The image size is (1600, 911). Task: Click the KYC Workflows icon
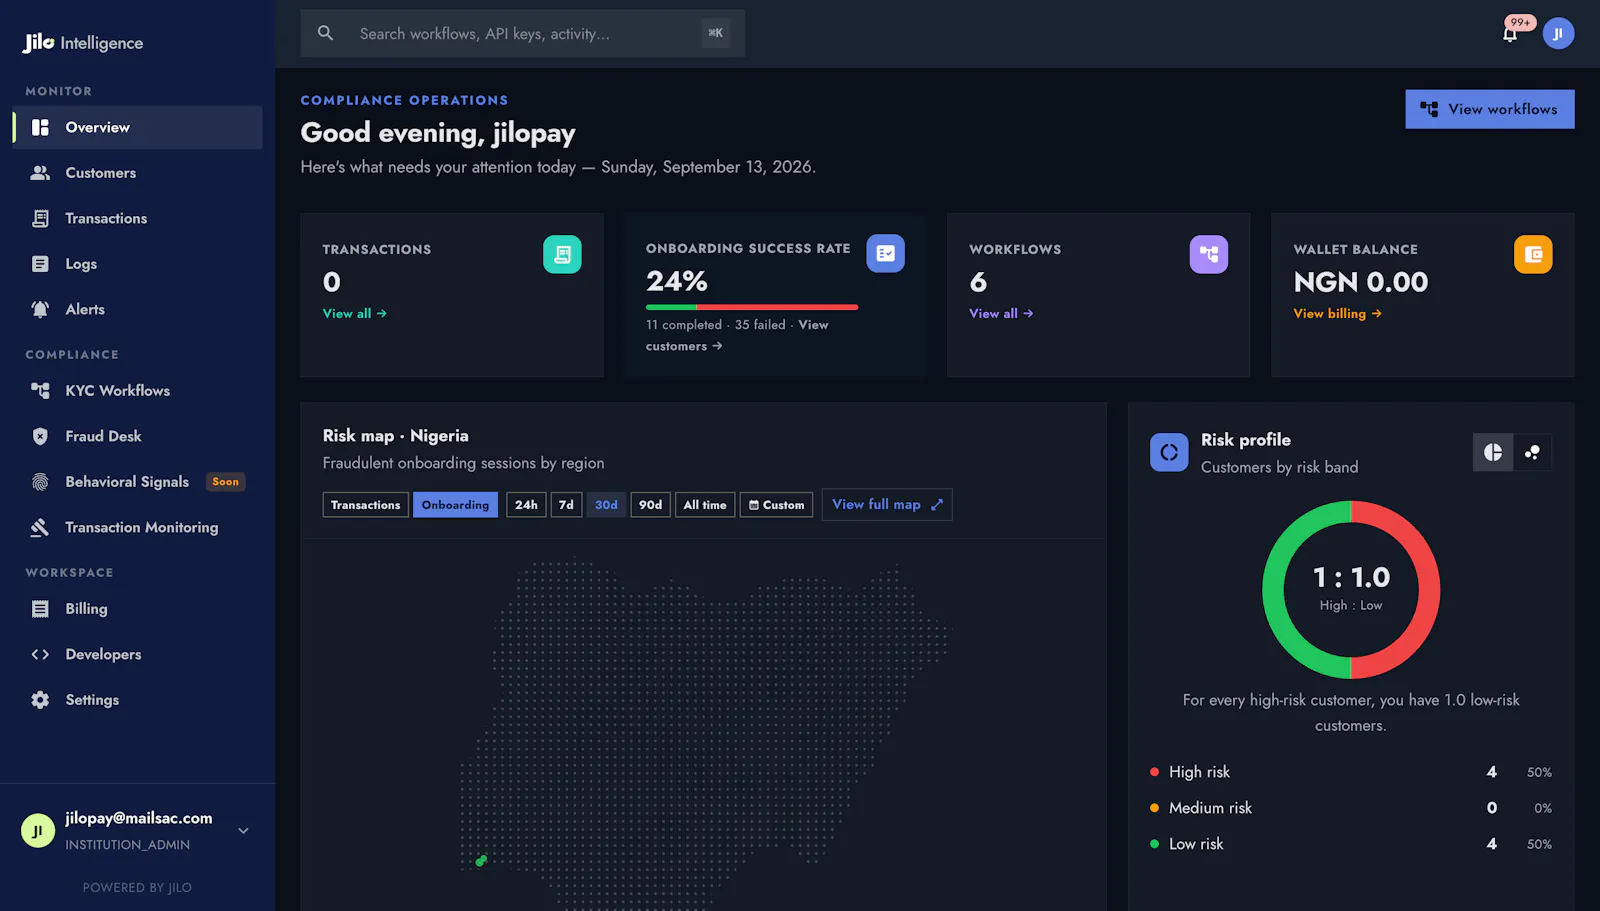coord(40,391)
